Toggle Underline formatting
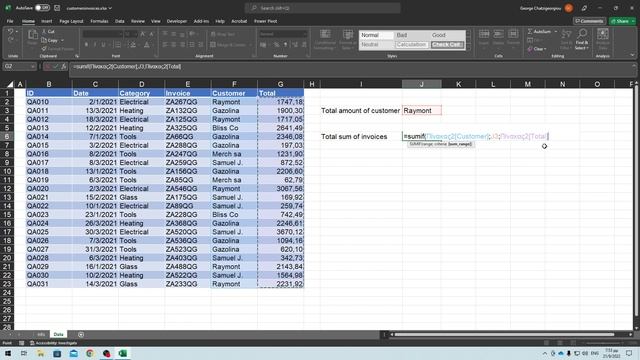640x360 pixels. (x=103, y=44)
